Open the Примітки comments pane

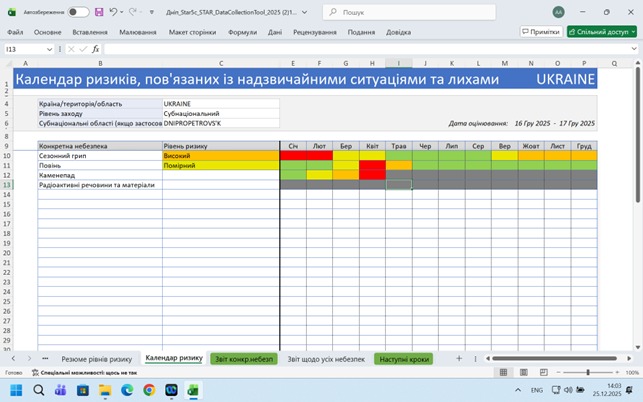pyautogui.click(x=541, y=31)
